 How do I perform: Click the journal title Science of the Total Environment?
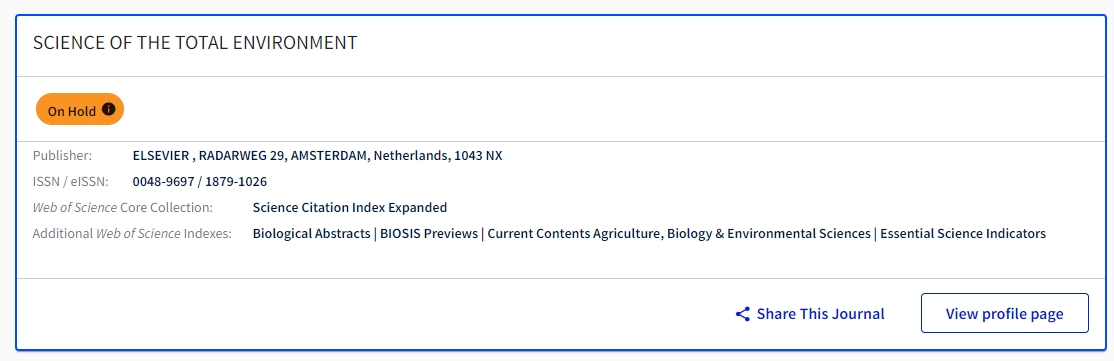(x=195, y=43)
